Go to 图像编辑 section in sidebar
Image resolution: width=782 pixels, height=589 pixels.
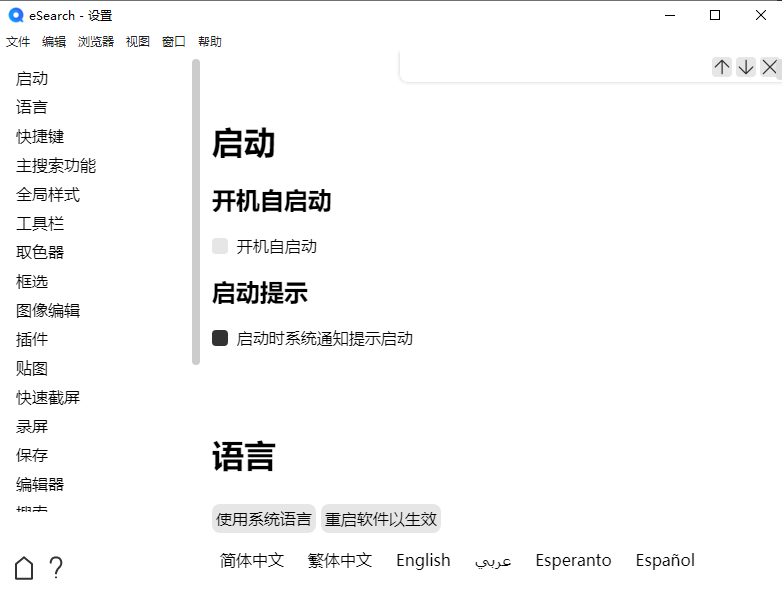(x=48, y=310)
